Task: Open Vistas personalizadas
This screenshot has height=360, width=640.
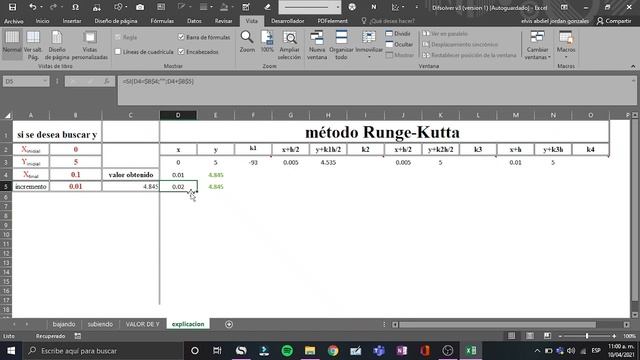Action: [89, 45]
